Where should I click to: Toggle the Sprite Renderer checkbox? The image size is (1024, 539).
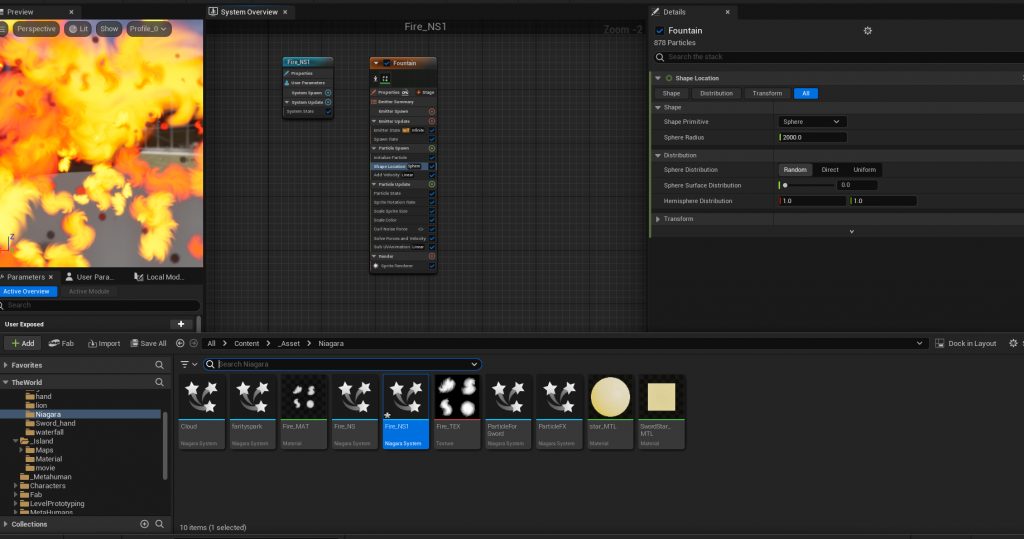pyautogui.click(x=432, y=266)
